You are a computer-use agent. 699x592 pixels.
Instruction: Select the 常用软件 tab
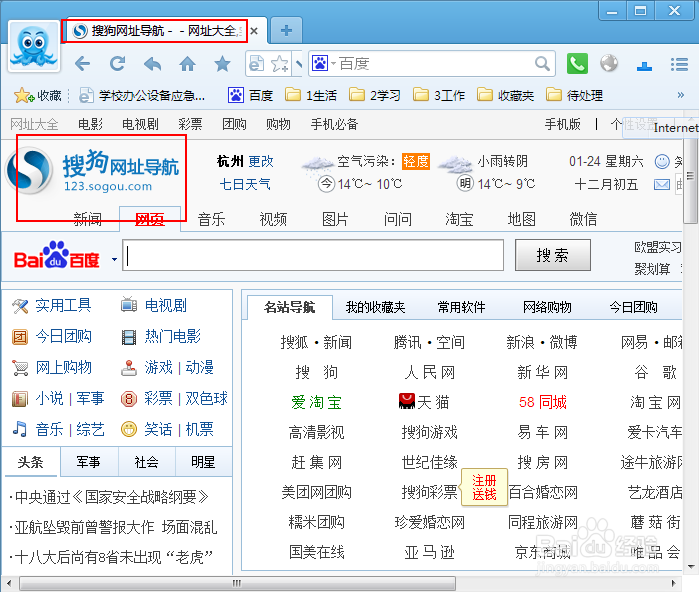(x=461, y=307)
